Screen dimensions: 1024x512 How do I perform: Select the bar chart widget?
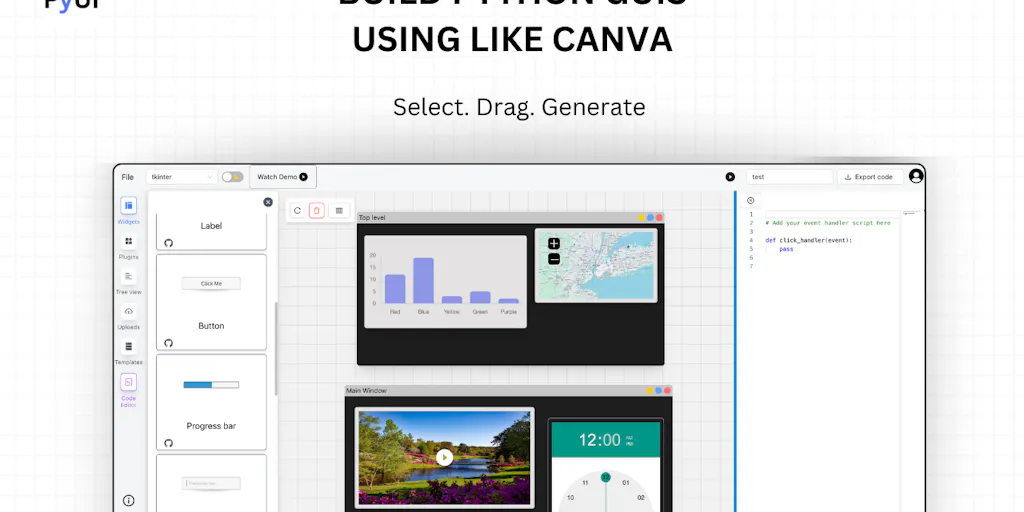(445, 281)
